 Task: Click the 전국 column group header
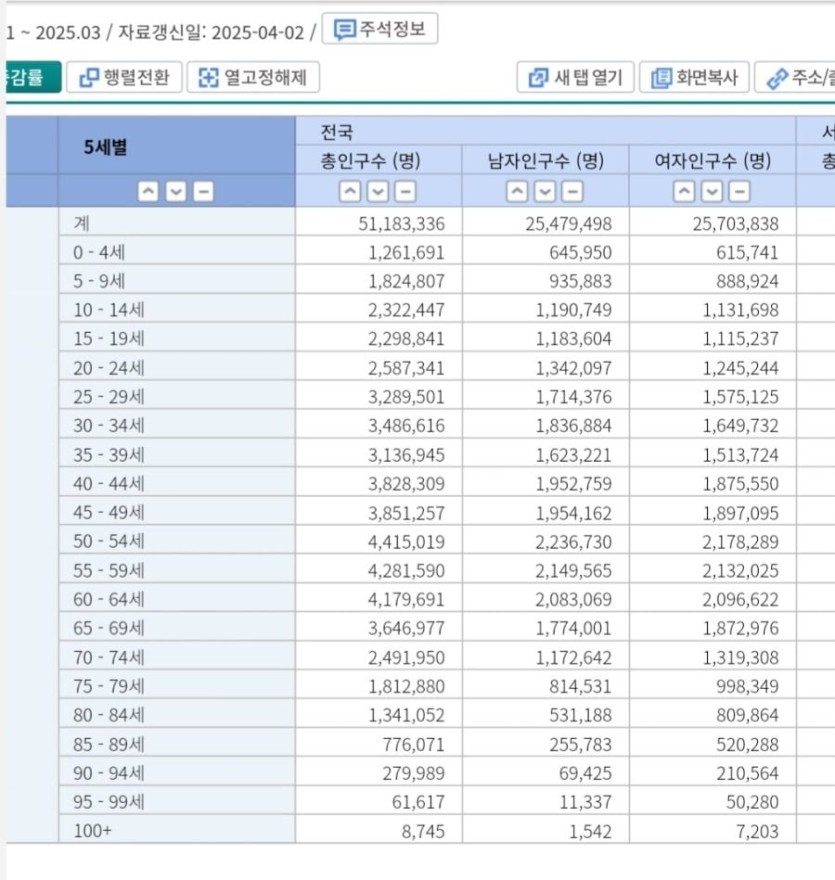point(337,132)
